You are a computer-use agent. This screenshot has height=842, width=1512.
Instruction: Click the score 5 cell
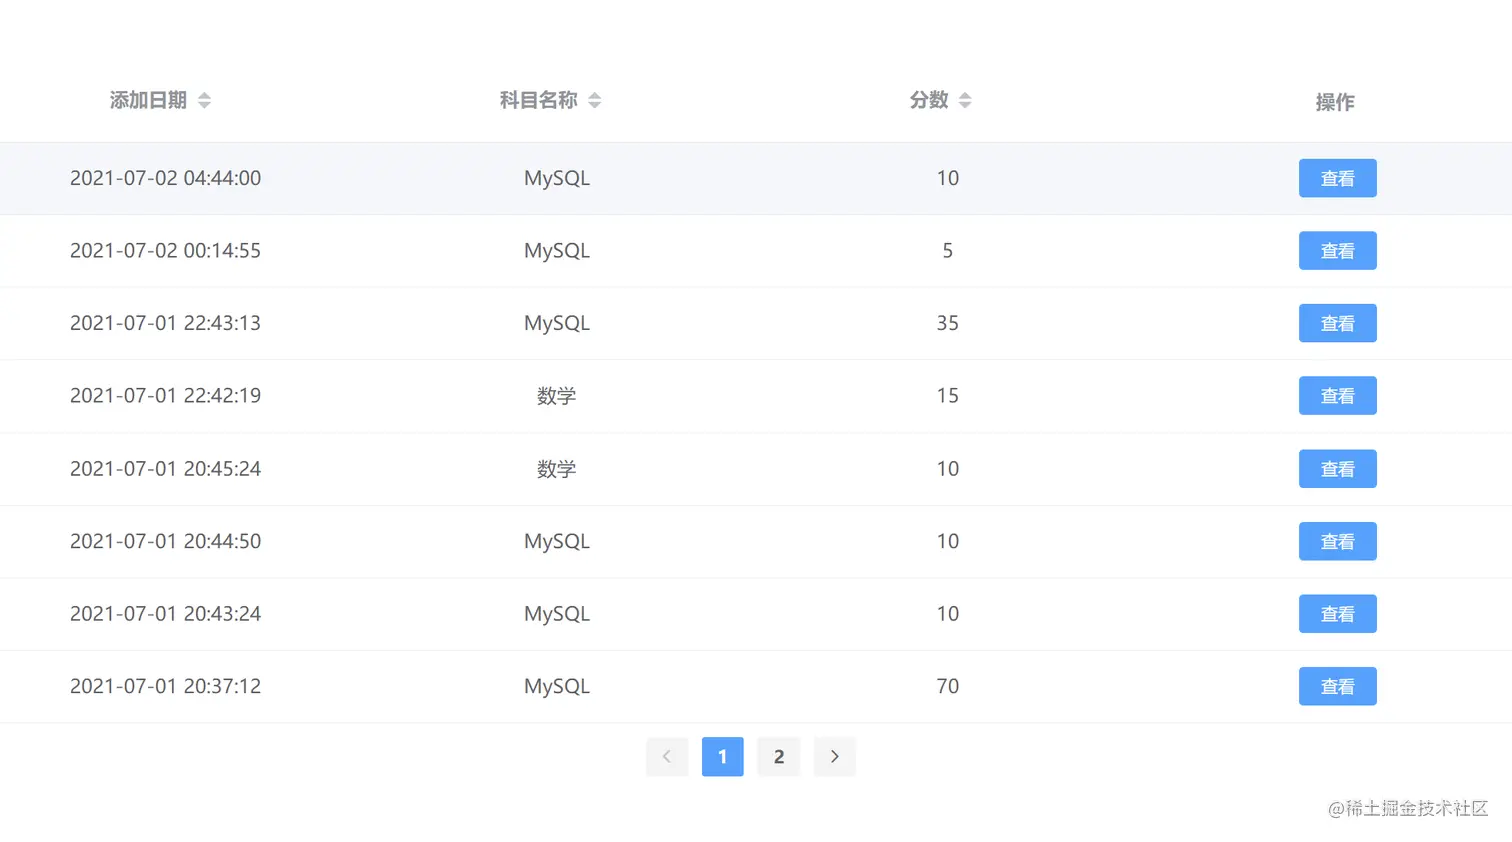coord(948,251)
